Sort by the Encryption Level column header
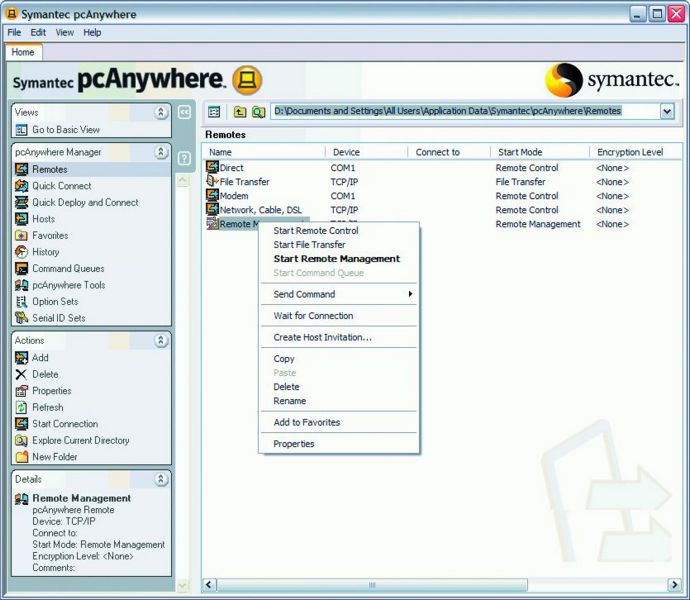690x600 pixels. pos(635,152)
